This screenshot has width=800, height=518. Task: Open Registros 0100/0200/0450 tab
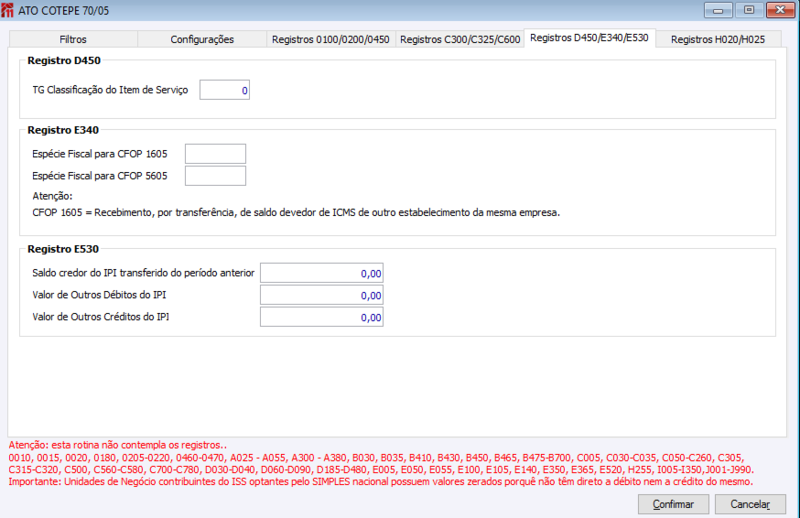331,39
